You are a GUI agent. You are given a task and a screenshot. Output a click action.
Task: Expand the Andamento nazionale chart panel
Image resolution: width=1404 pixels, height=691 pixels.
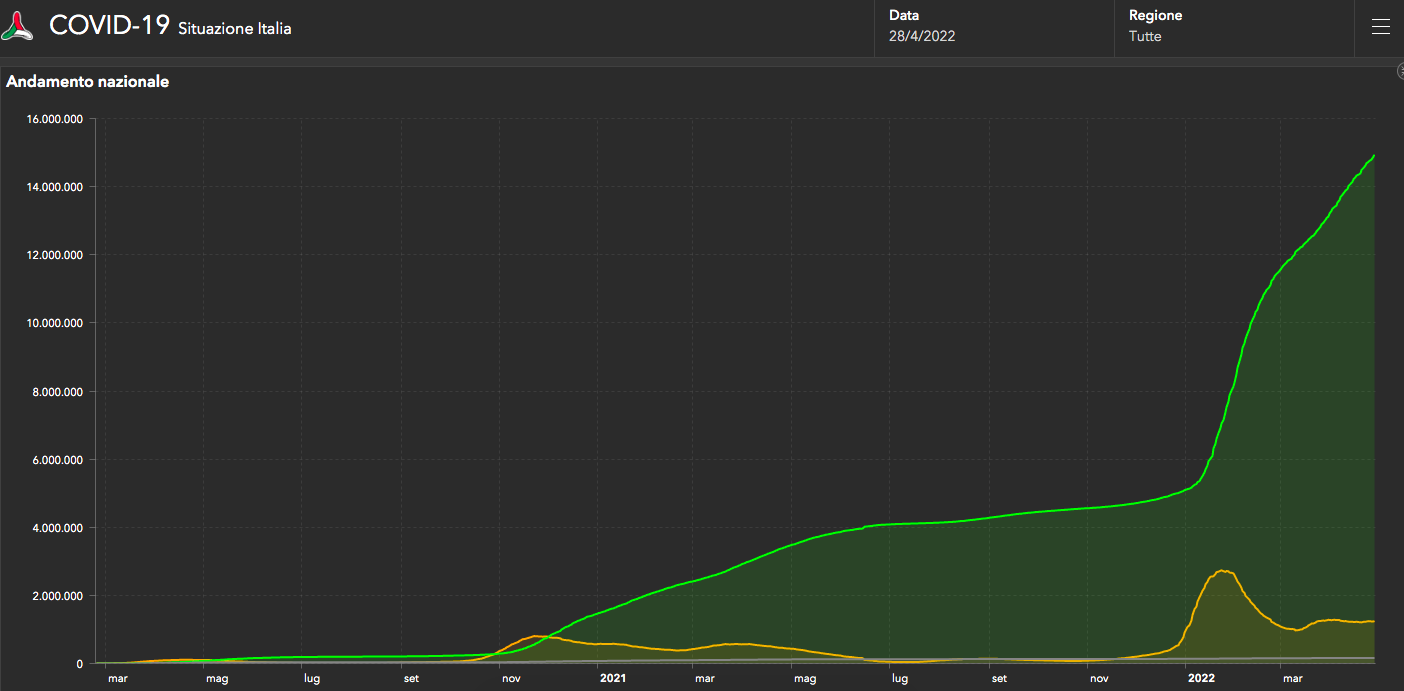coord(1399,71)
